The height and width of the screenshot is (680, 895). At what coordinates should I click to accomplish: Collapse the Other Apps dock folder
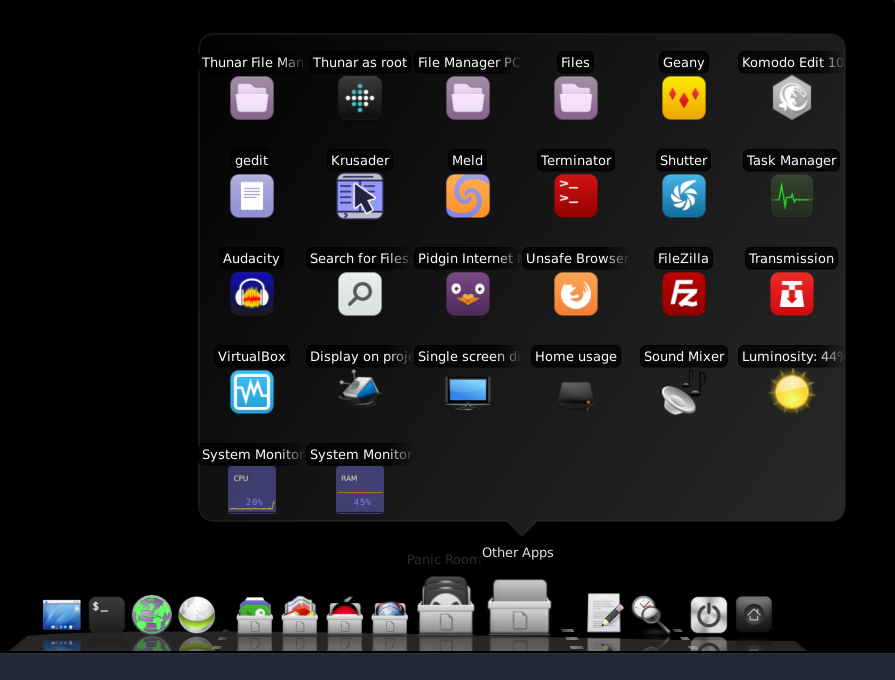click(519, 607)
